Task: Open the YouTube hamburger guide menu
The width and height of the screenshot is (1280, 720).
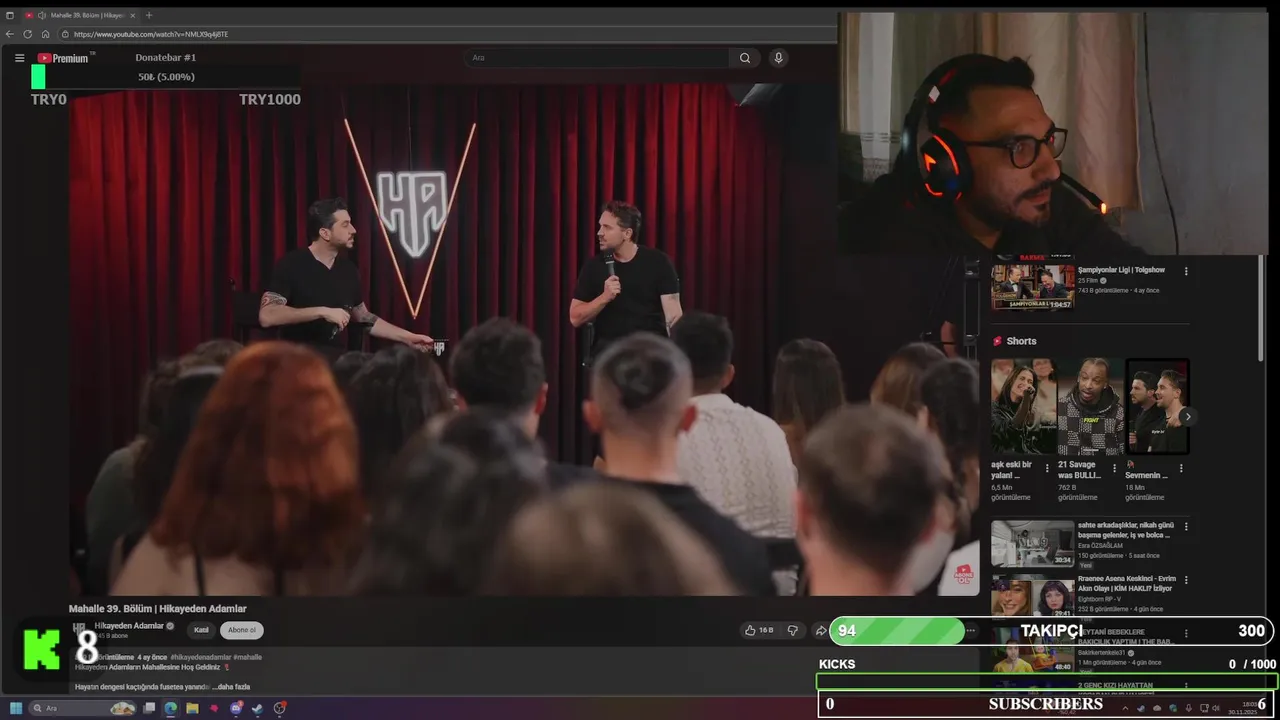Action: coord(19,58)
